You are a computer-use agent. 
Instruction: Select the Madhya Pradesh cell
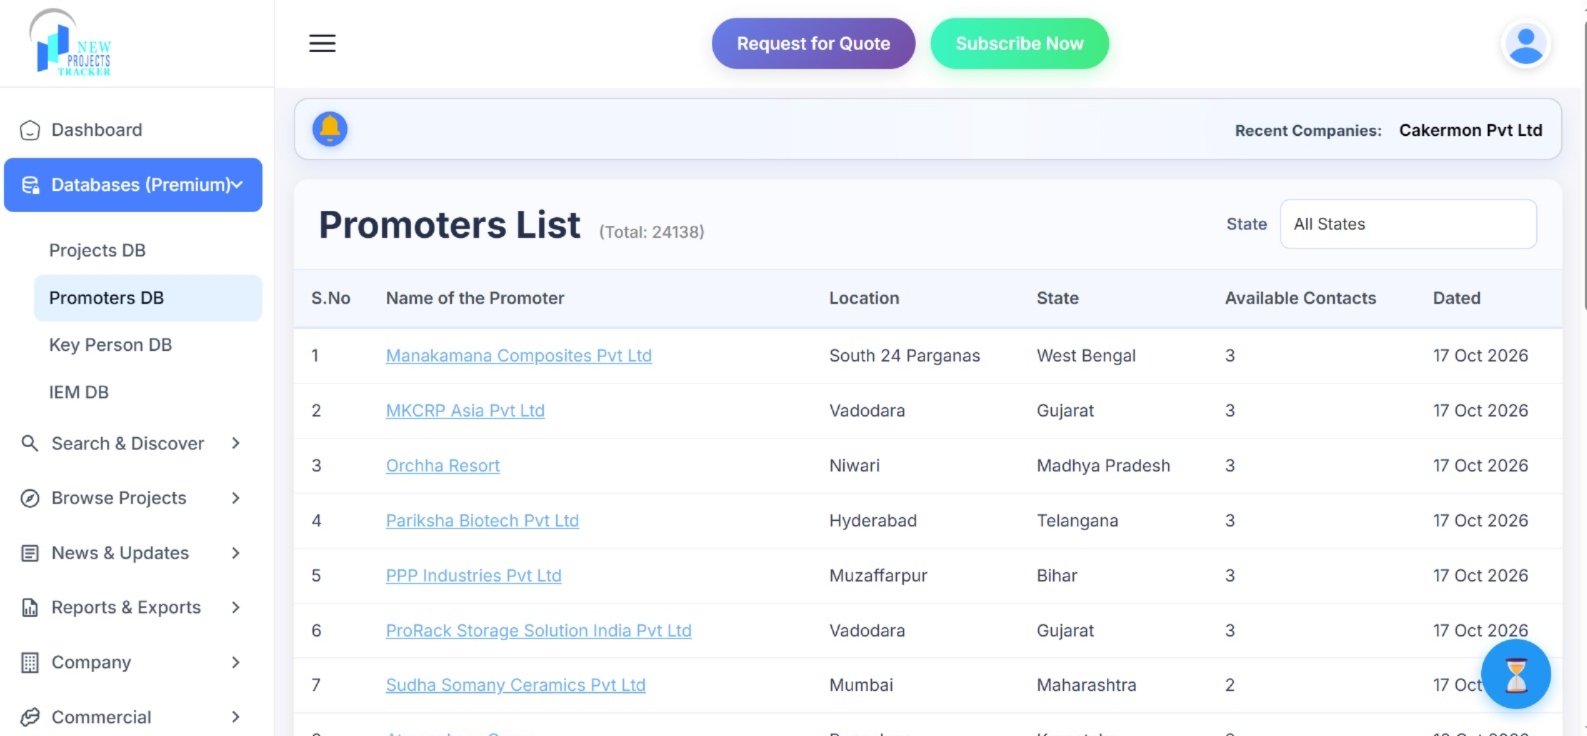(1103, 466)
